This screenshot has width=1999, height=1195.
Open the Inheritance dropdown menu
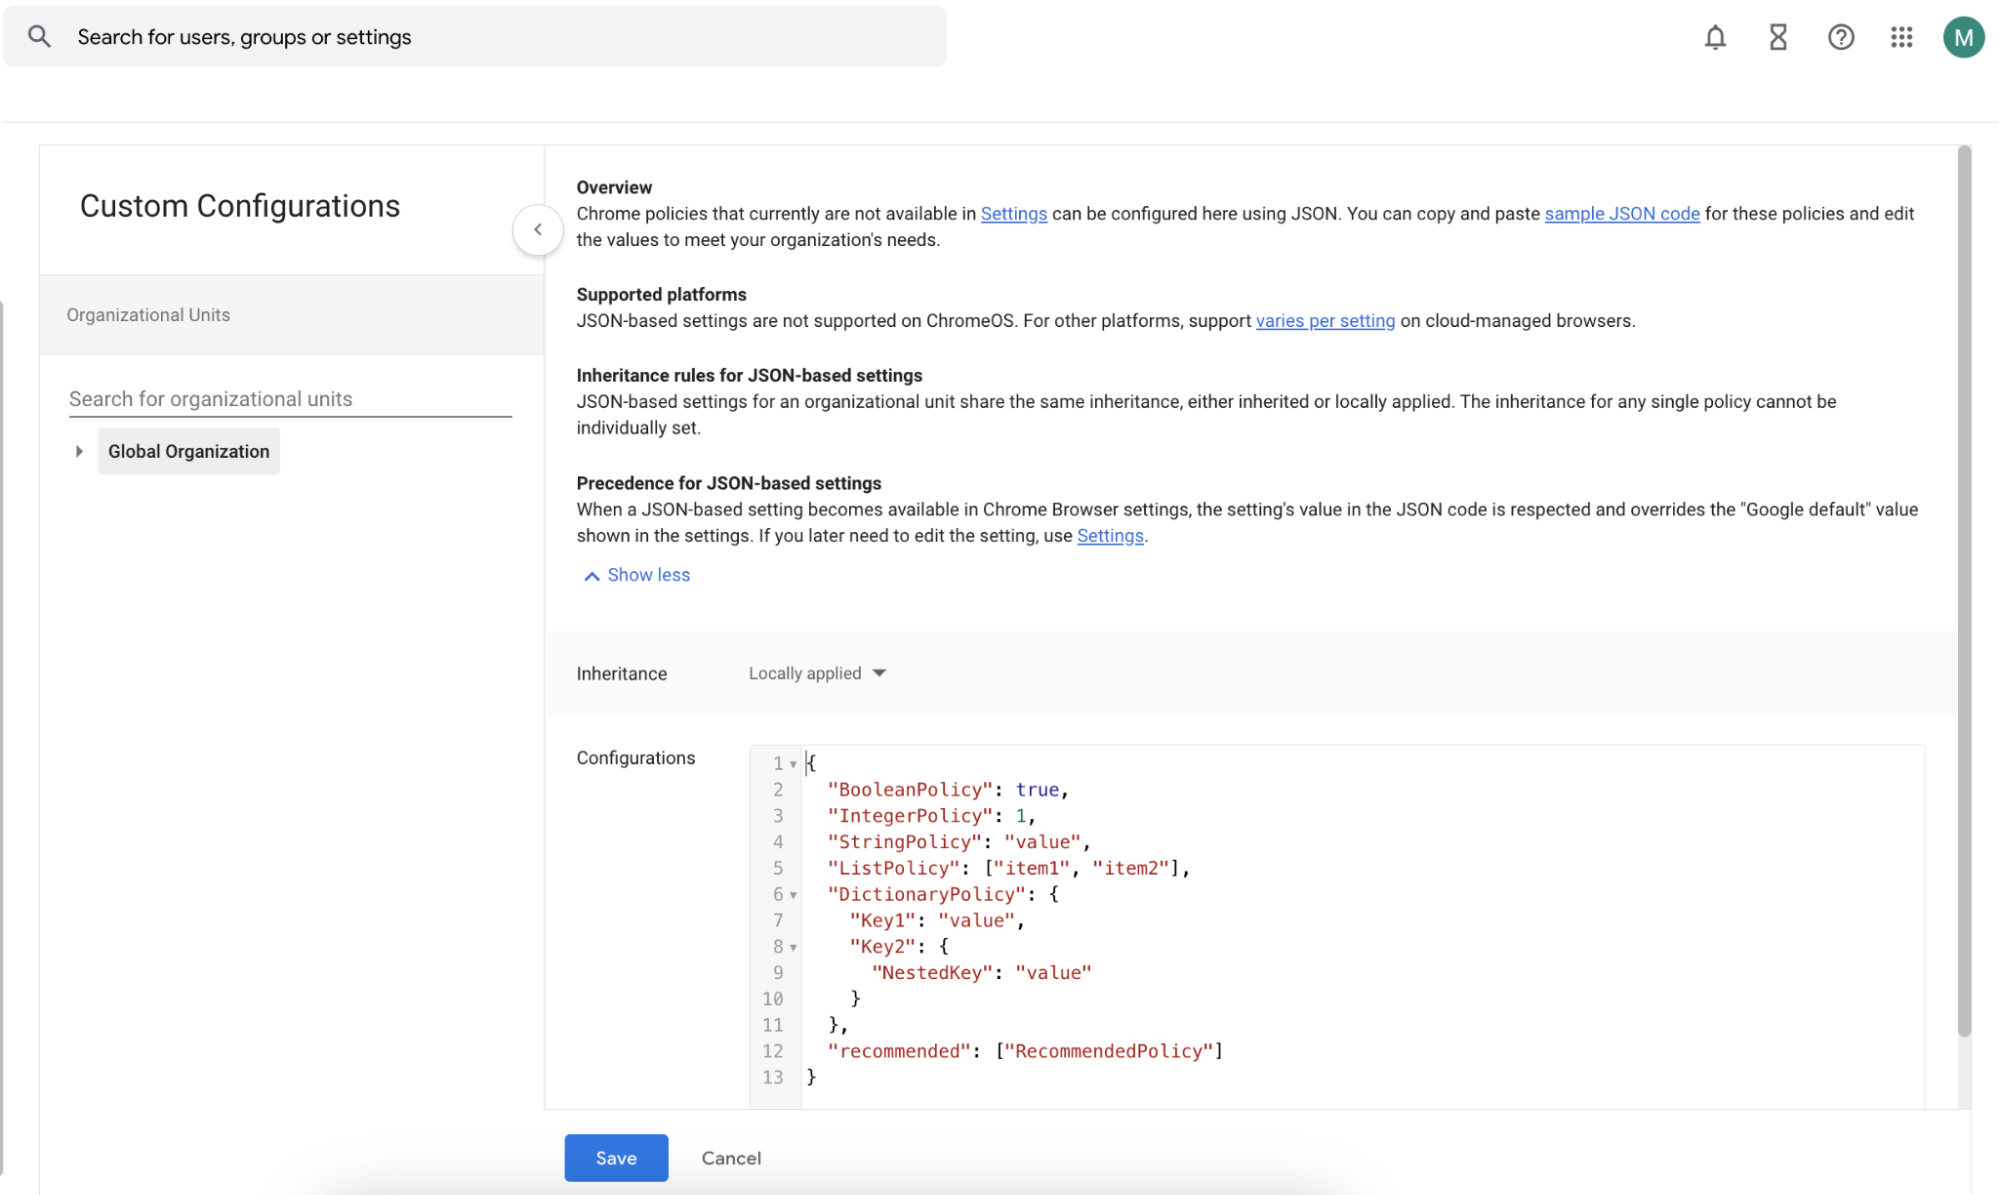click(818, 673)
